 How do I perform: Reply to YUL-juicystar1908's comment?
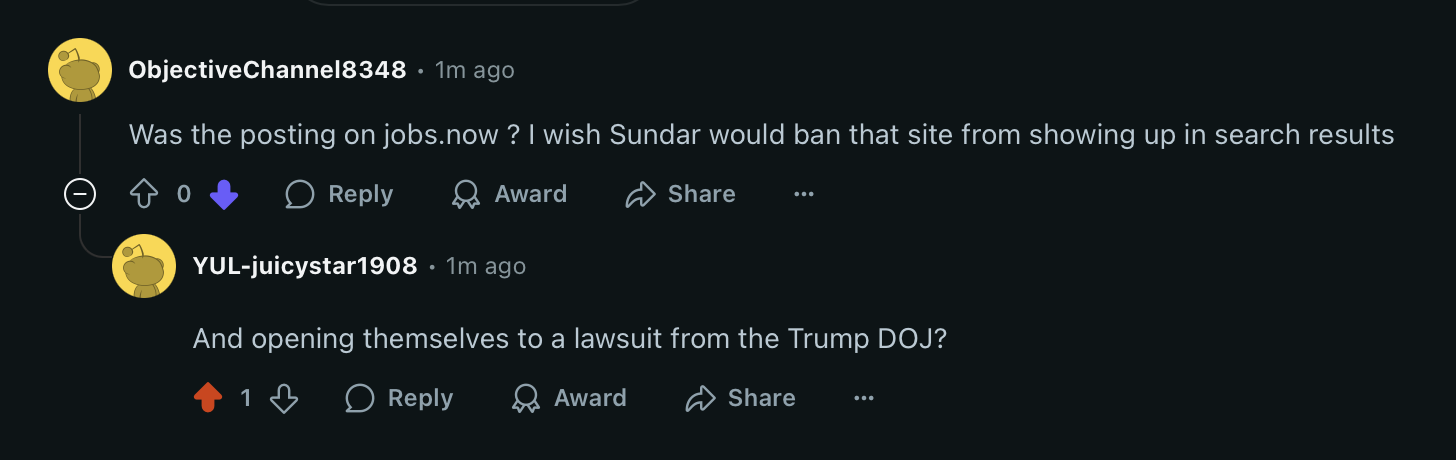(399, 398)
